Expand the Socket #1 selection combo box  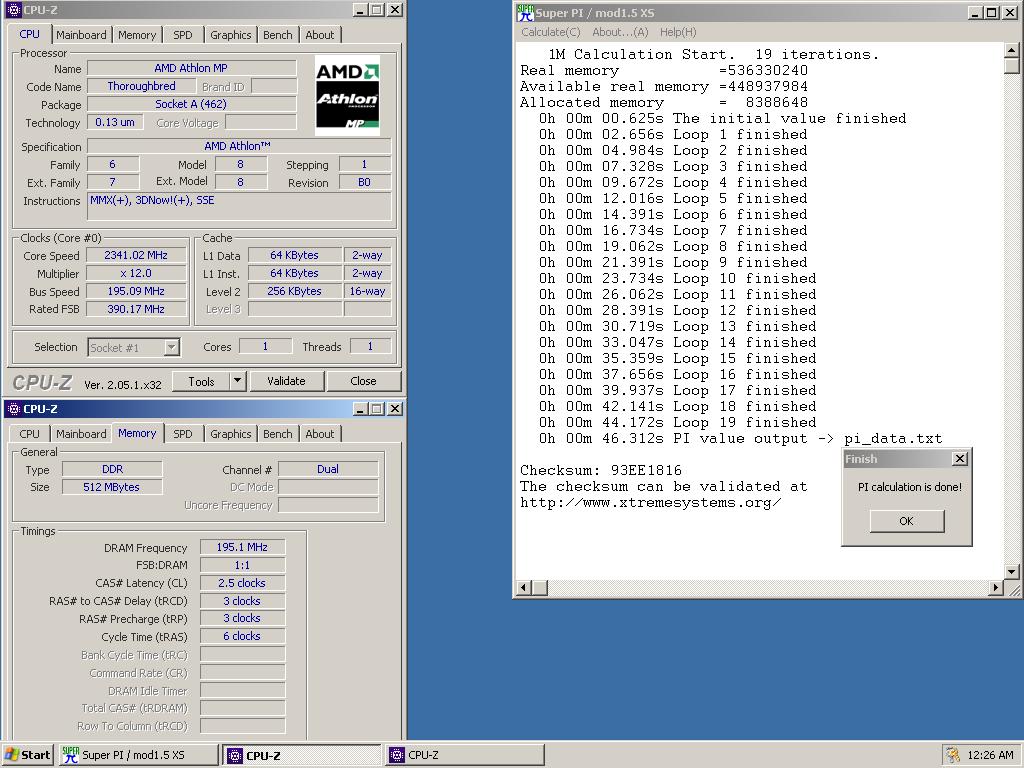click(171, 347)
